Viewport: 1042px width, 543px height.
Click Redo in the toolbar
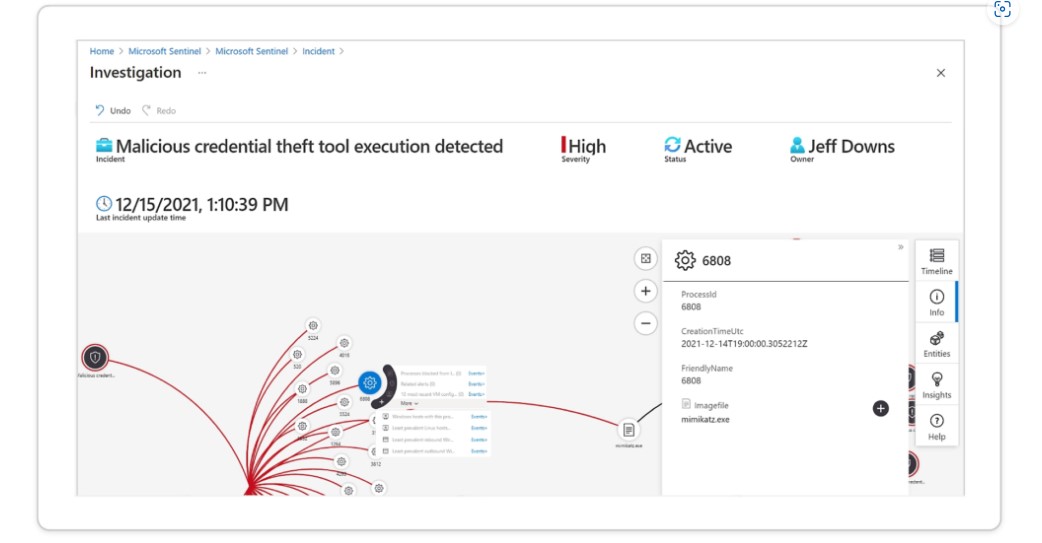(x=159, y=110)
